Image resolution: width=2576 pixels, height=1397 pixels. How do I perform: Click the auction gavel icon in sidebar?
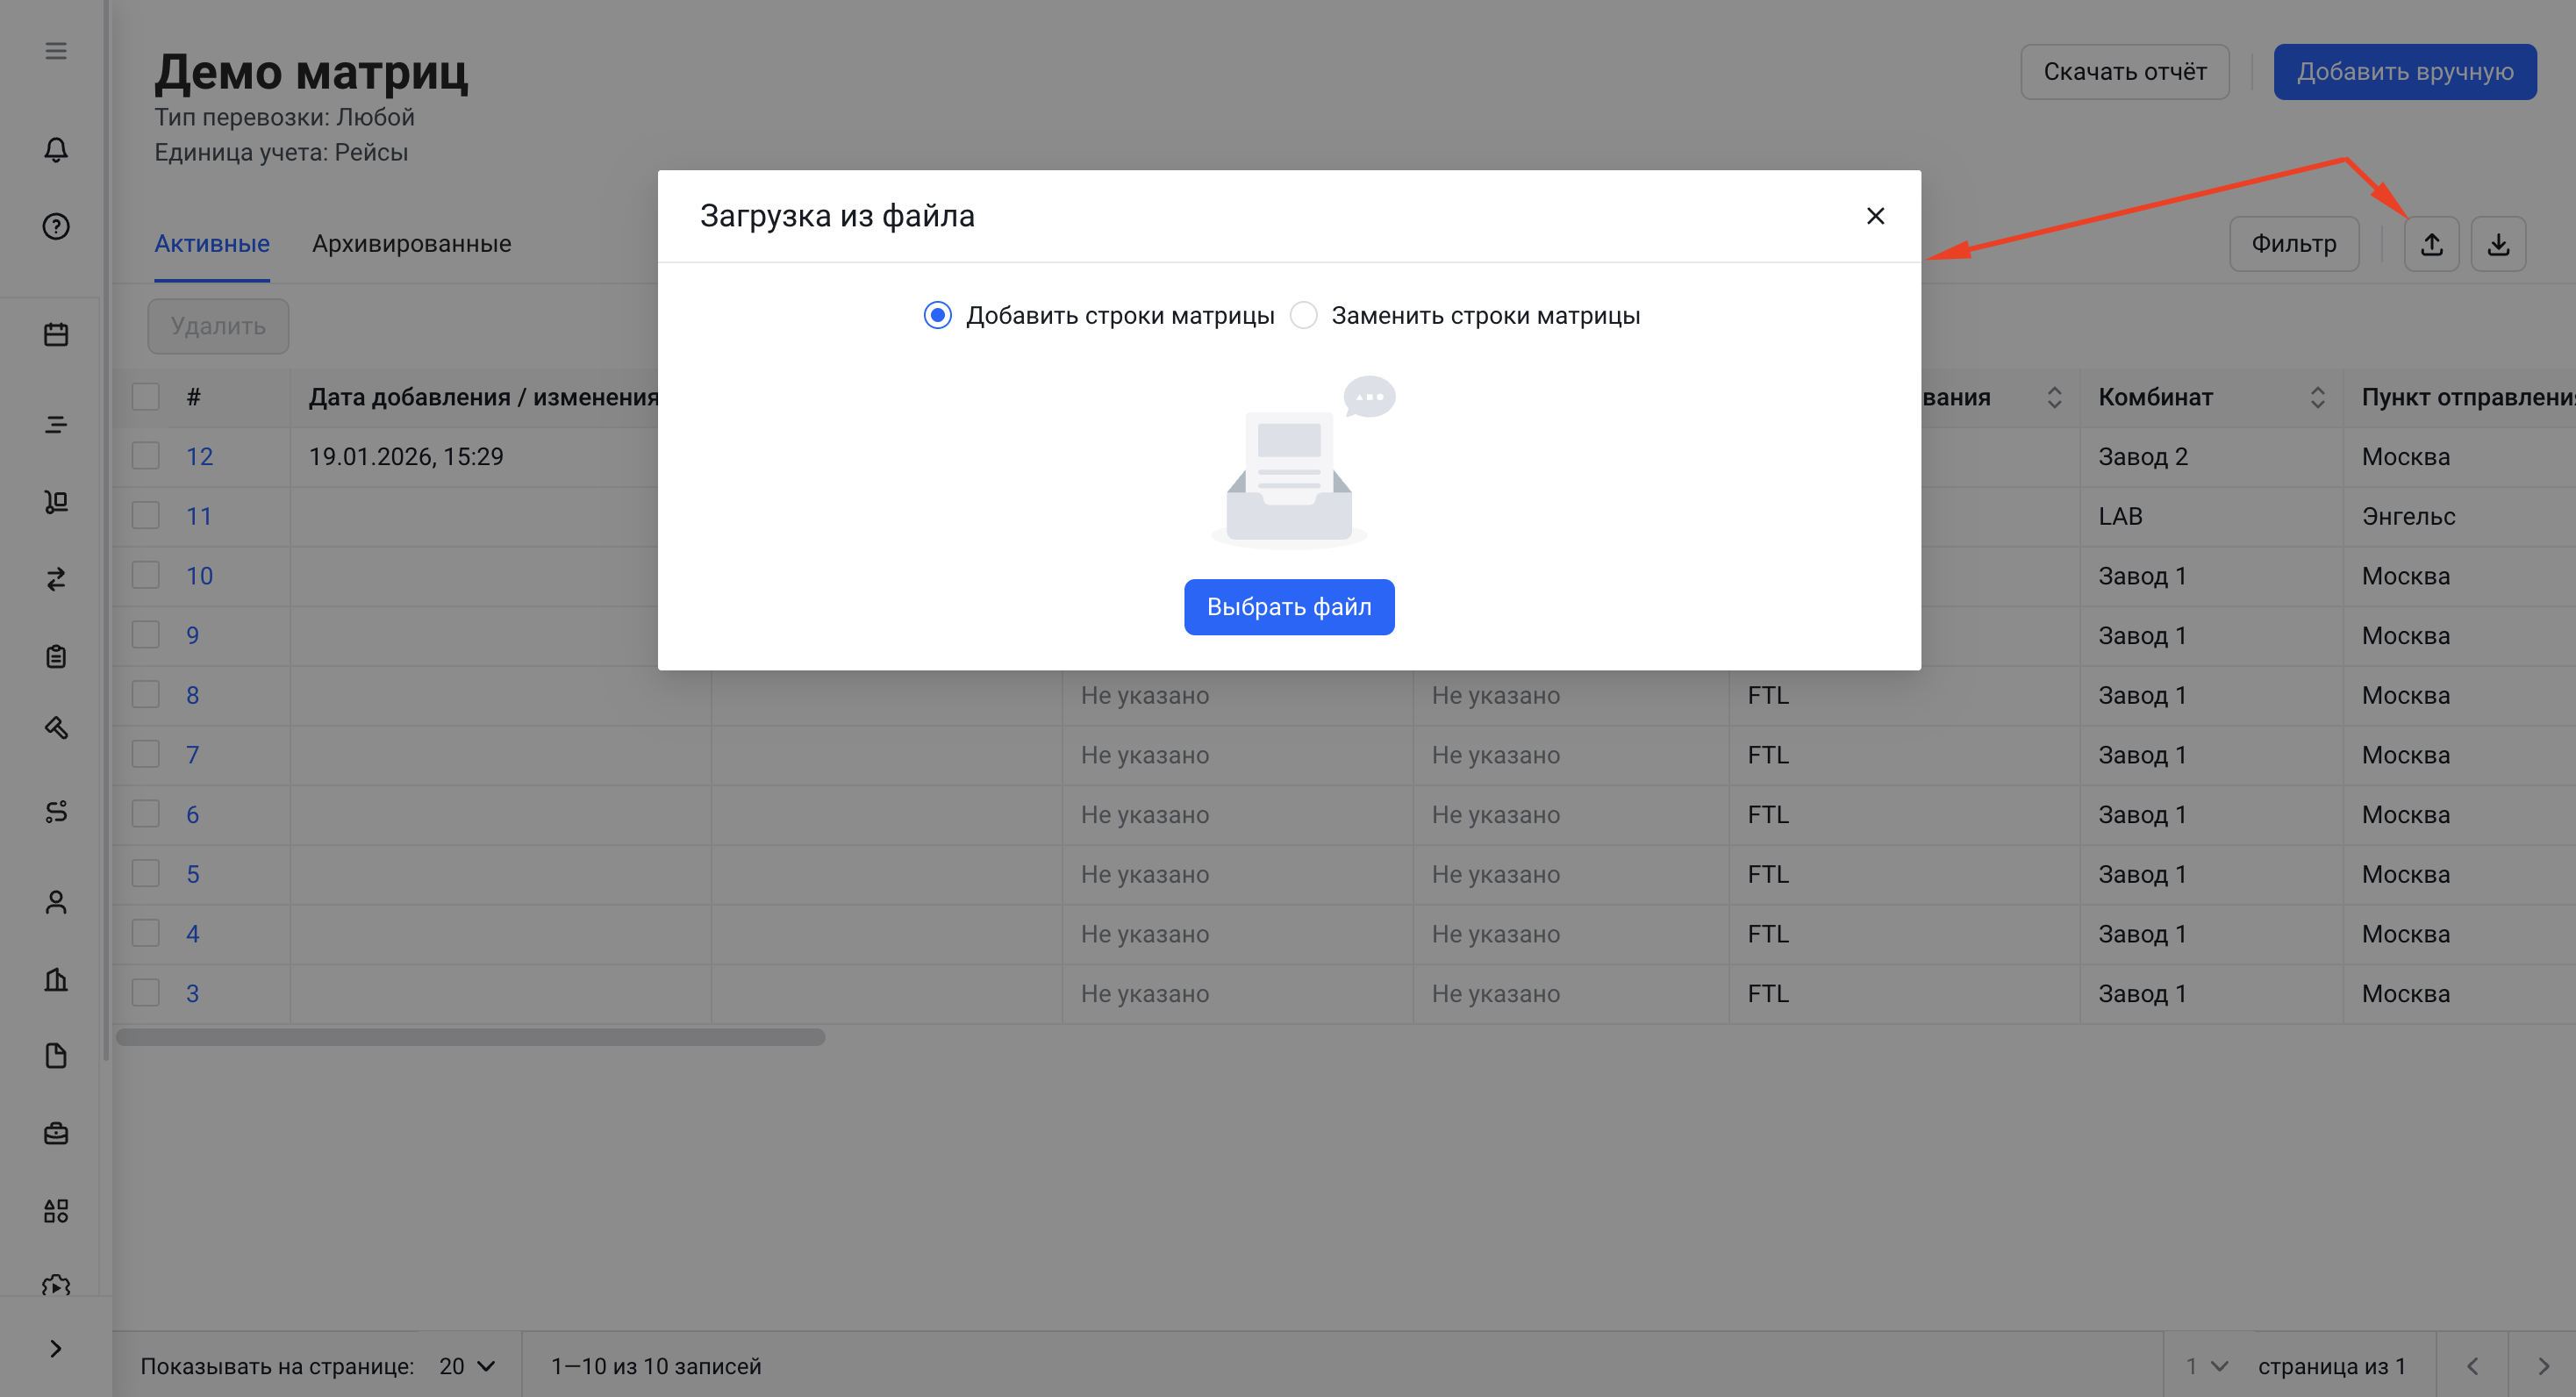pyautogui.click(x=56, y=728)
